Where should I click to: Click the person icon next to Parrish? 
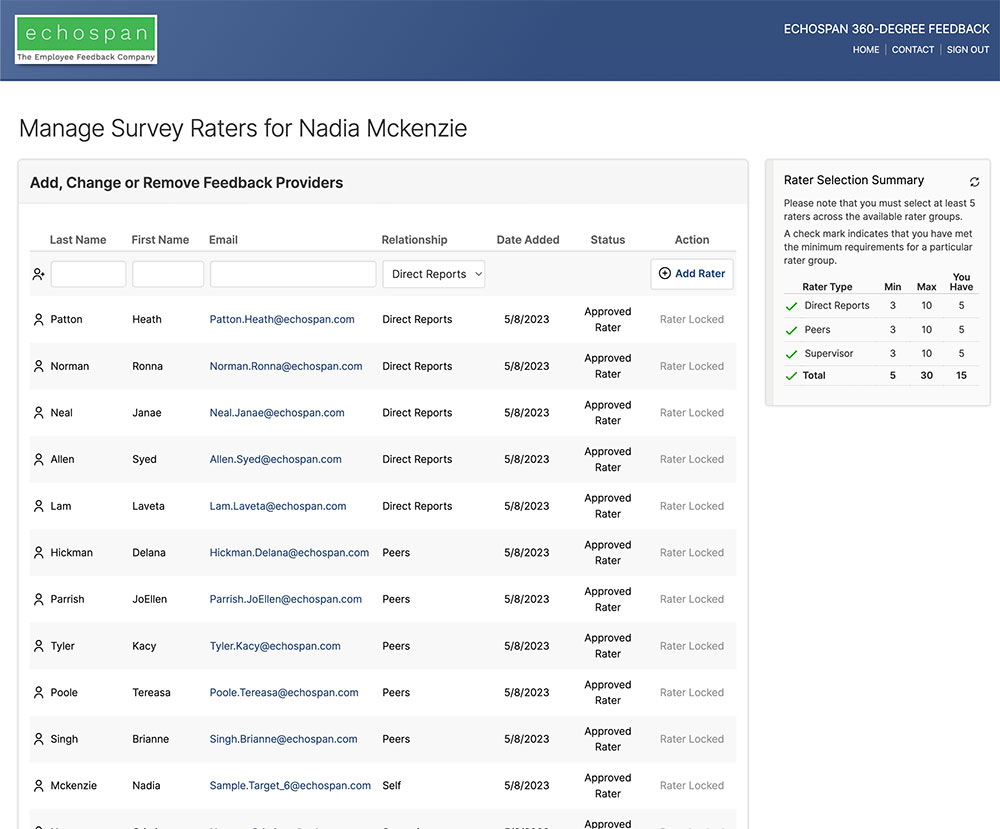pos(38,599)
